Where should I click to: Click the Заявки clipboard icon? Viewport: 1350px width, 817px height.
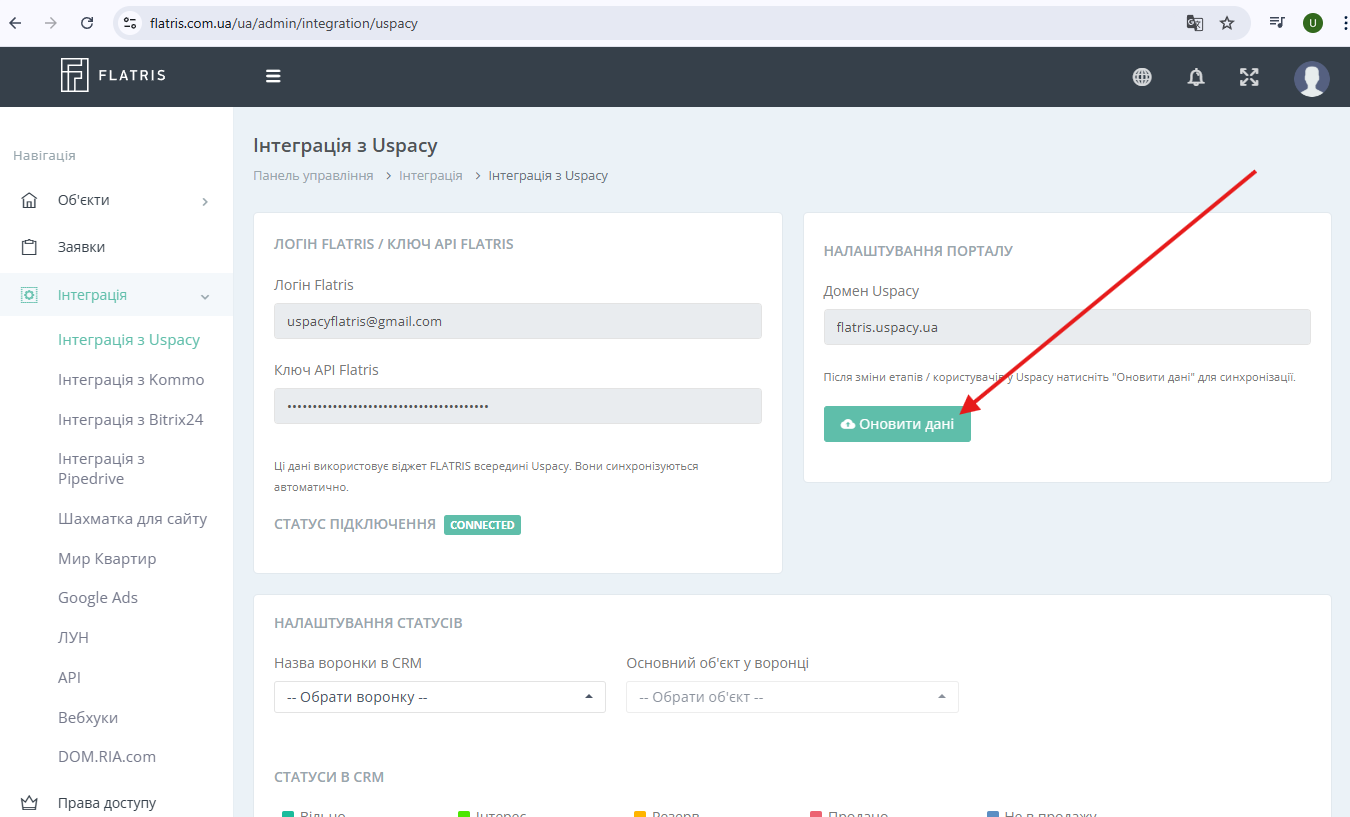click(29, 247)
